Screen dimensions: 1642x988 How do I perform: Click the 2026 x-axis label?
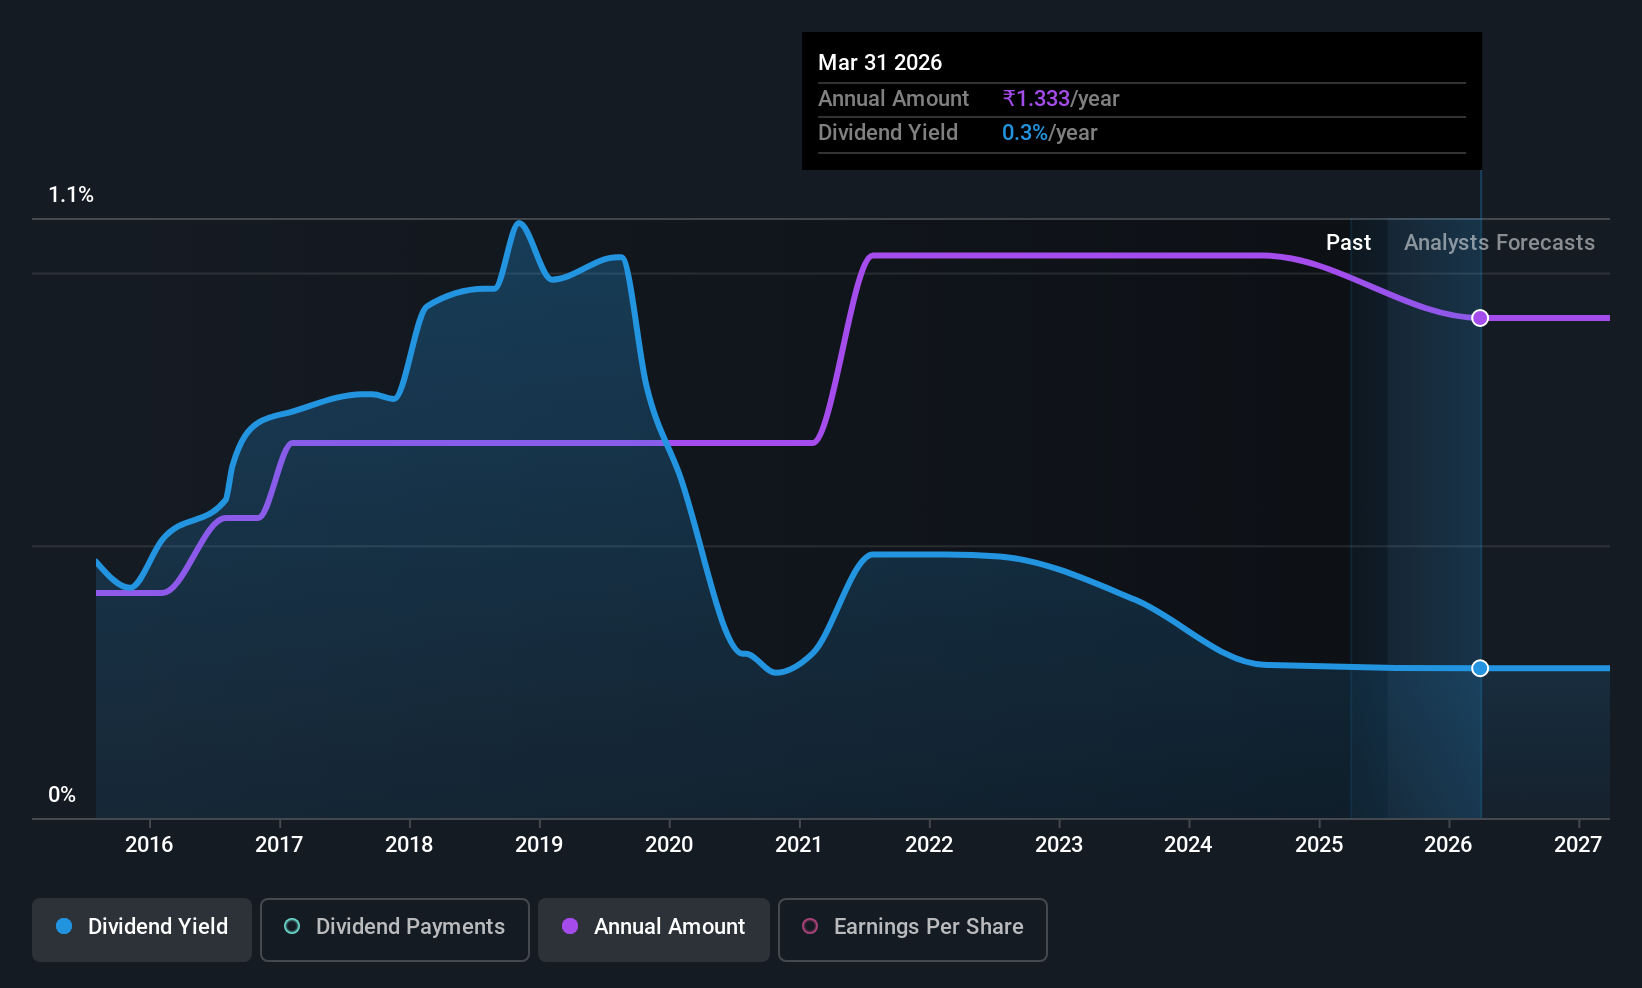click(x=1448, y=845)
